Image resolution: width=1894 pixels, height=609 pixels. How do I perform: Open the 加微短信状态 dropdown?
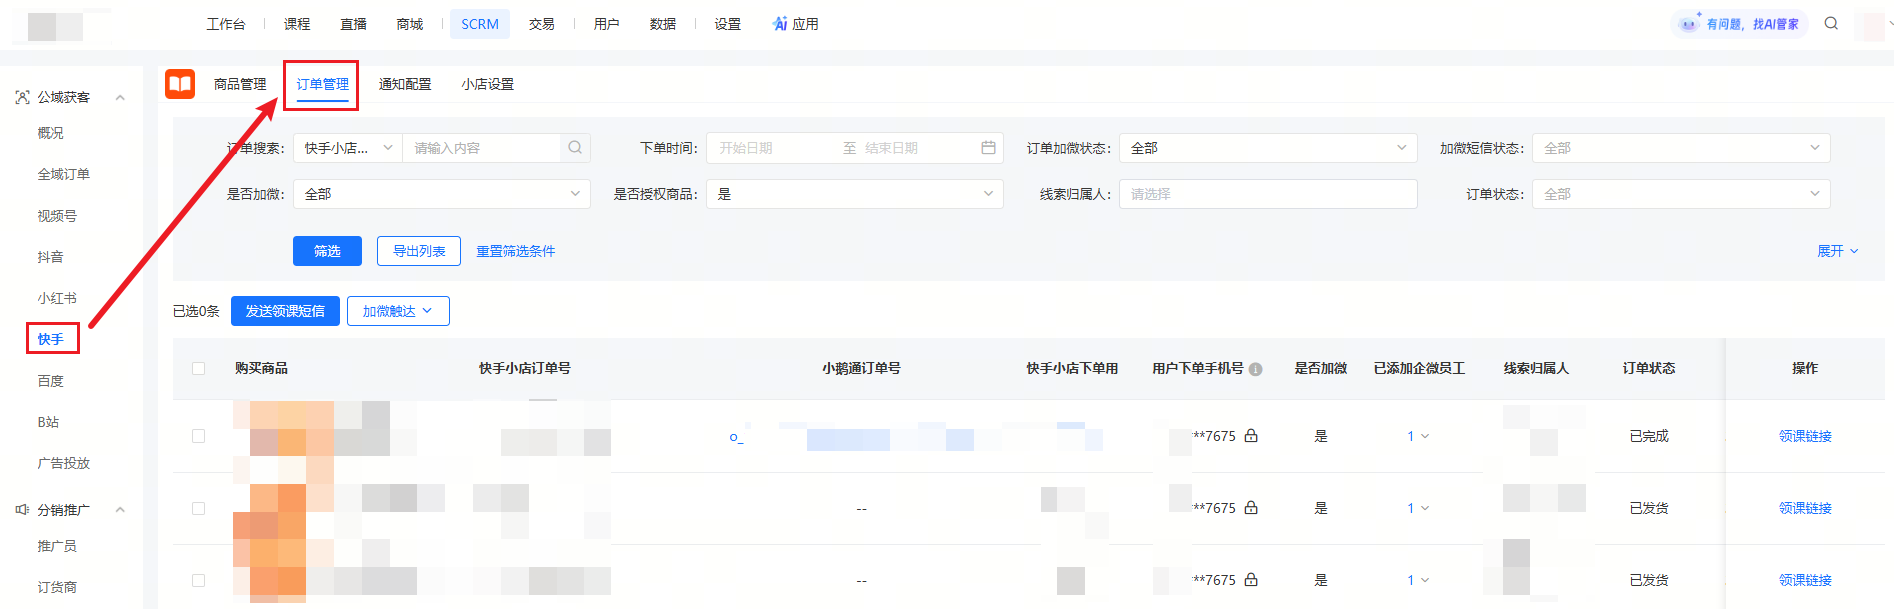1681,148
